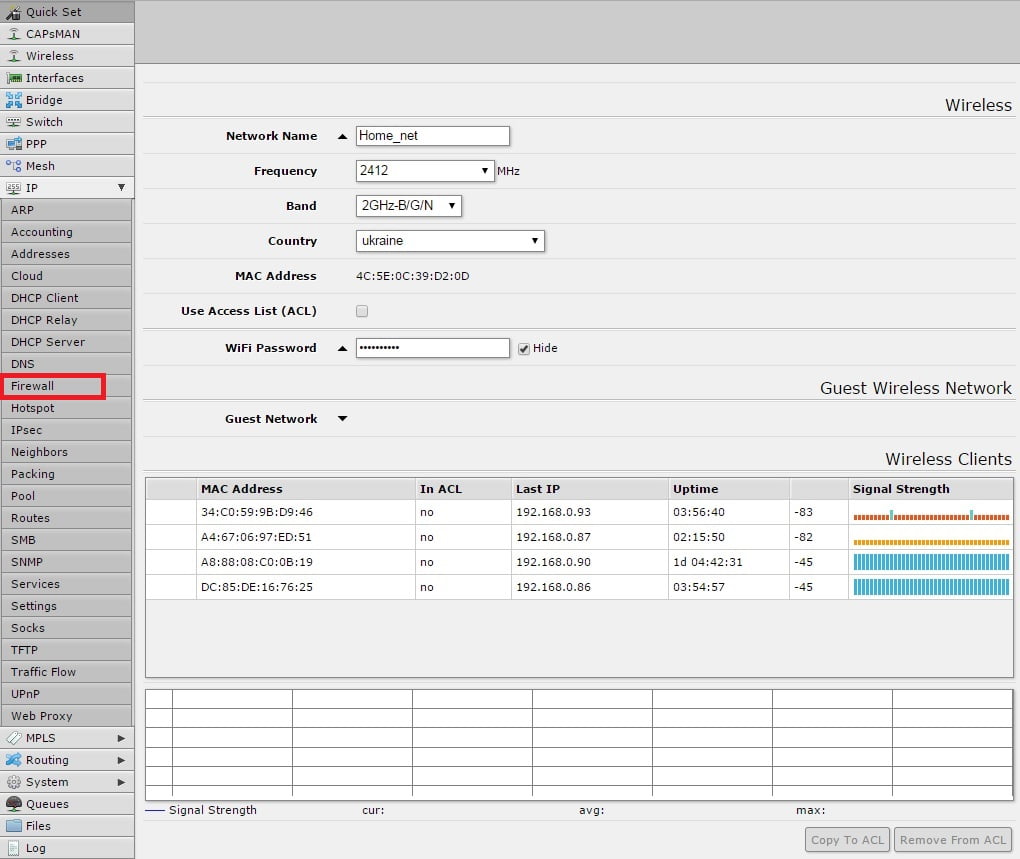Toggle the Use Access List (ACL) checkbox
The width and height of the screenshot is (1020, 859).
[362, 311]
